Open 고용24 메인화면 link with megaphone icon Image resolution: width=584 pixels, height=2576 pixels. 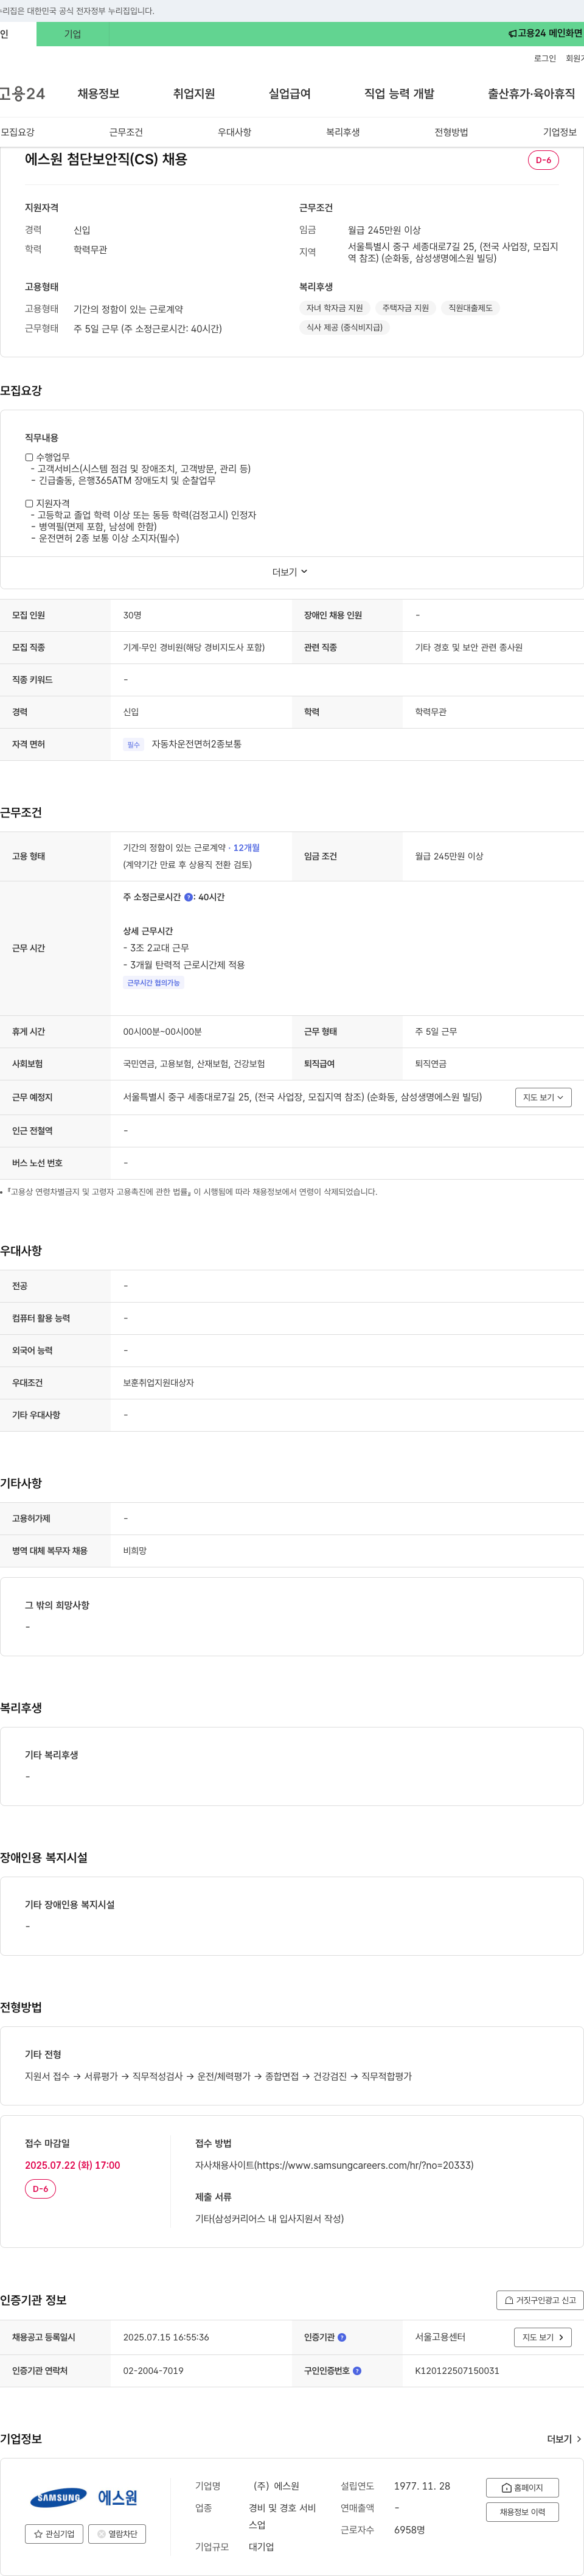545,34
